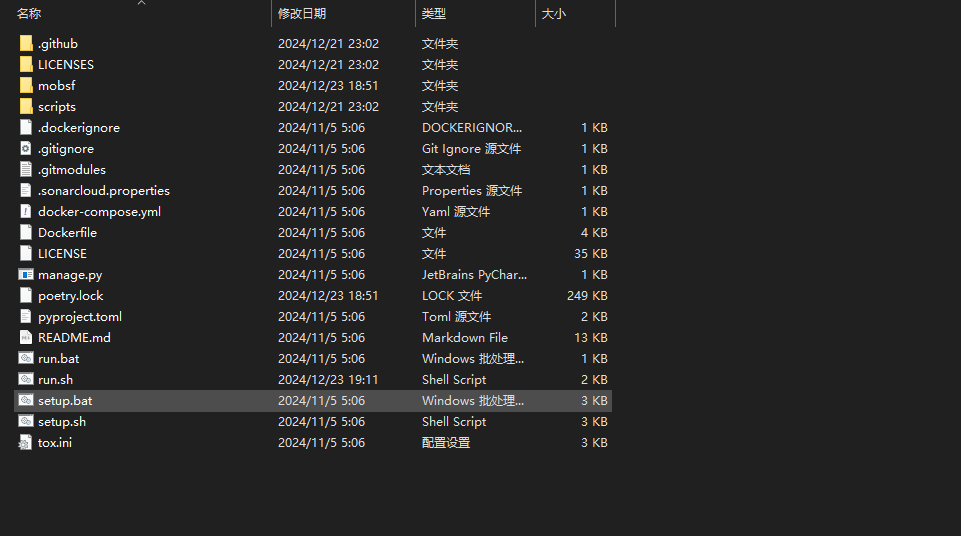Select the setup.sh file name

62,421
